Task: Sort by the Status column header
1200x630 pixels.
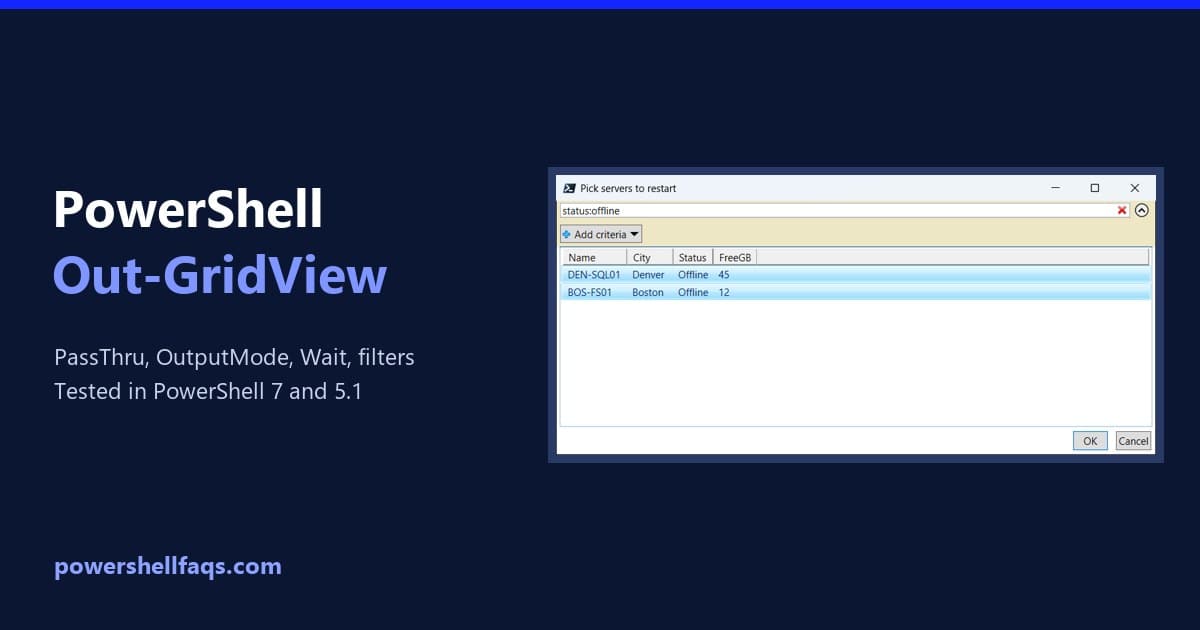Action: click(693, 257)
